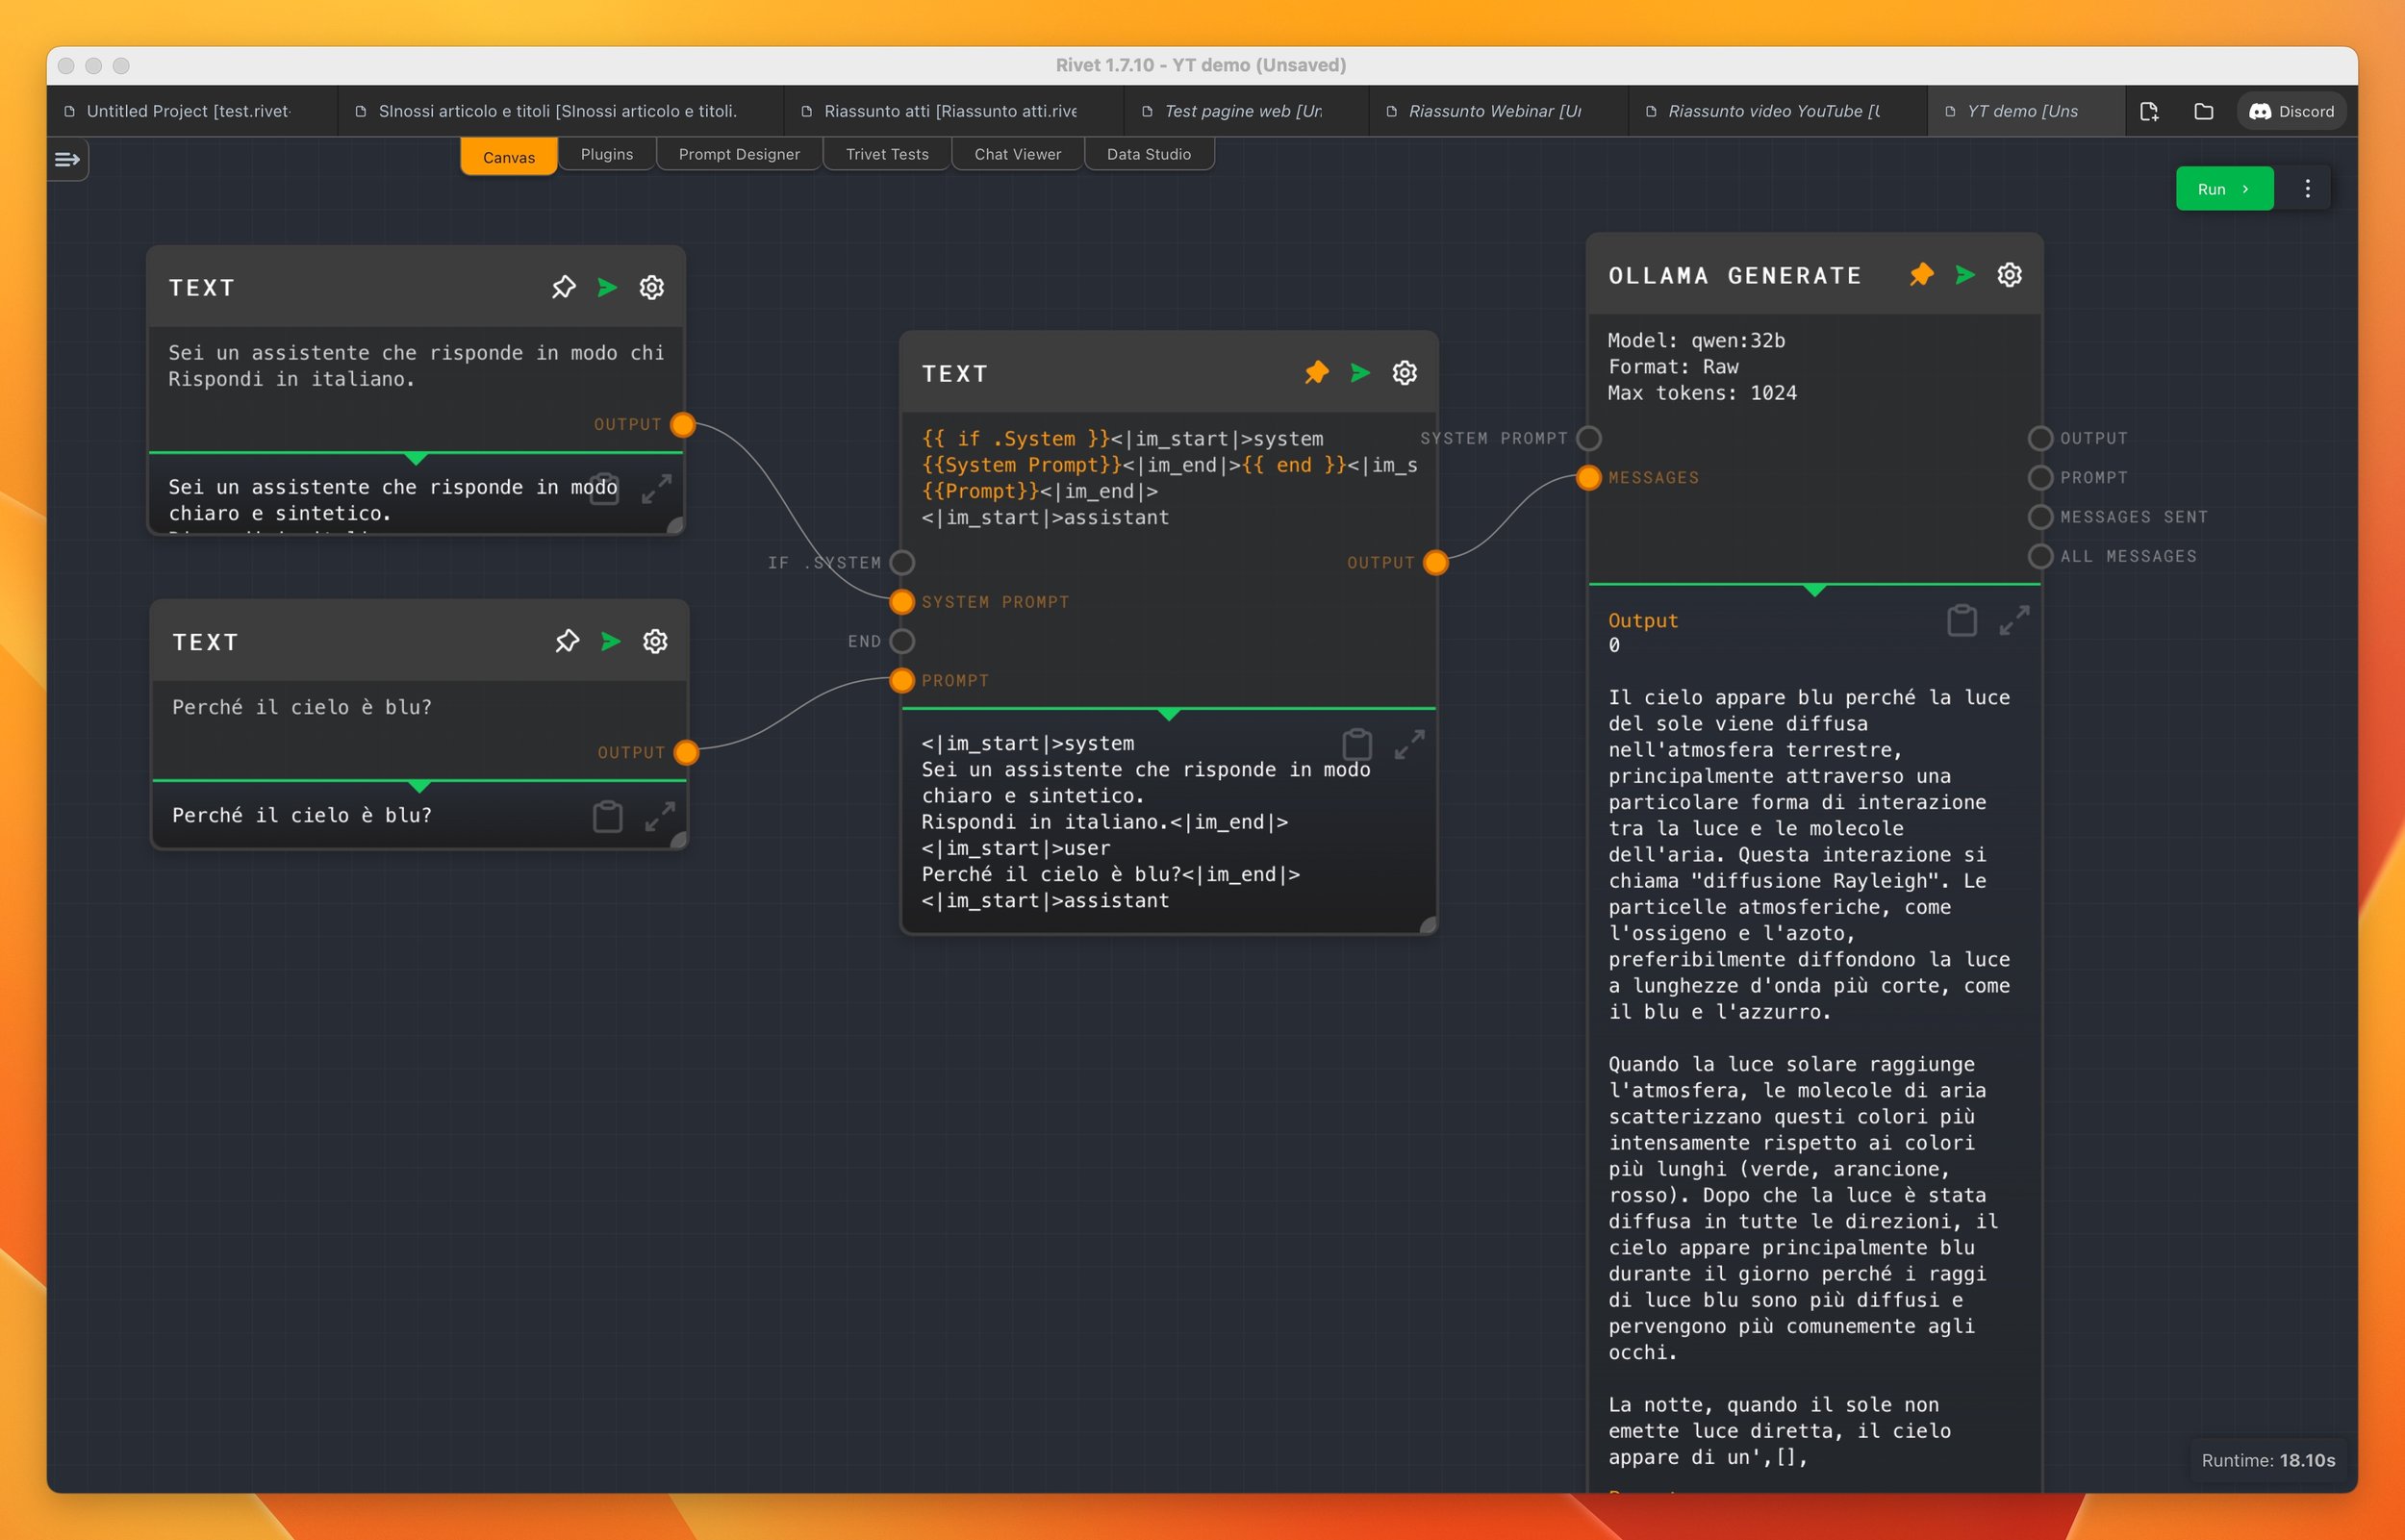Run the 'Perché il cielo è blu?' Text node
The width and height of the screenshot is (2405, 1540).
click(611, 641)
